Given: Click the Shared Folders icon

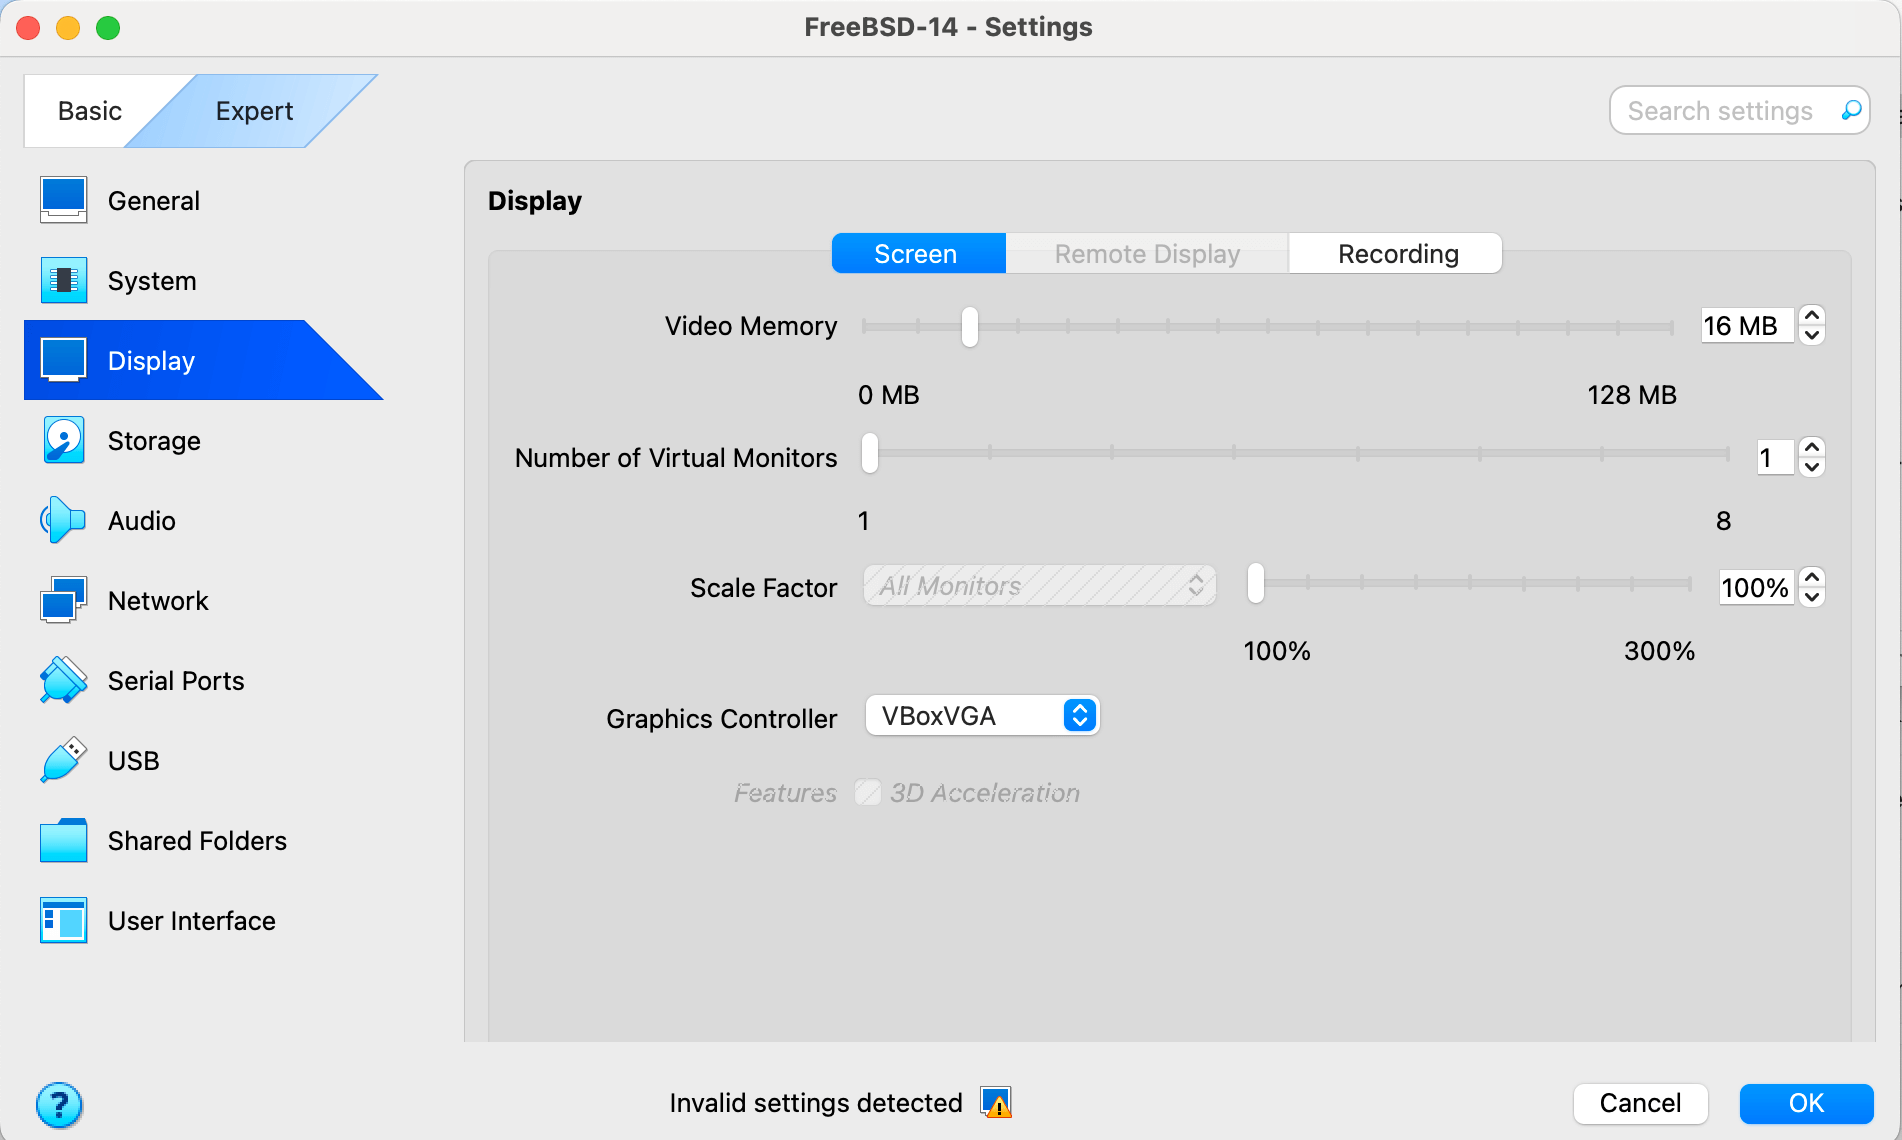Looking at the screenshot, I should coord(62,840).
